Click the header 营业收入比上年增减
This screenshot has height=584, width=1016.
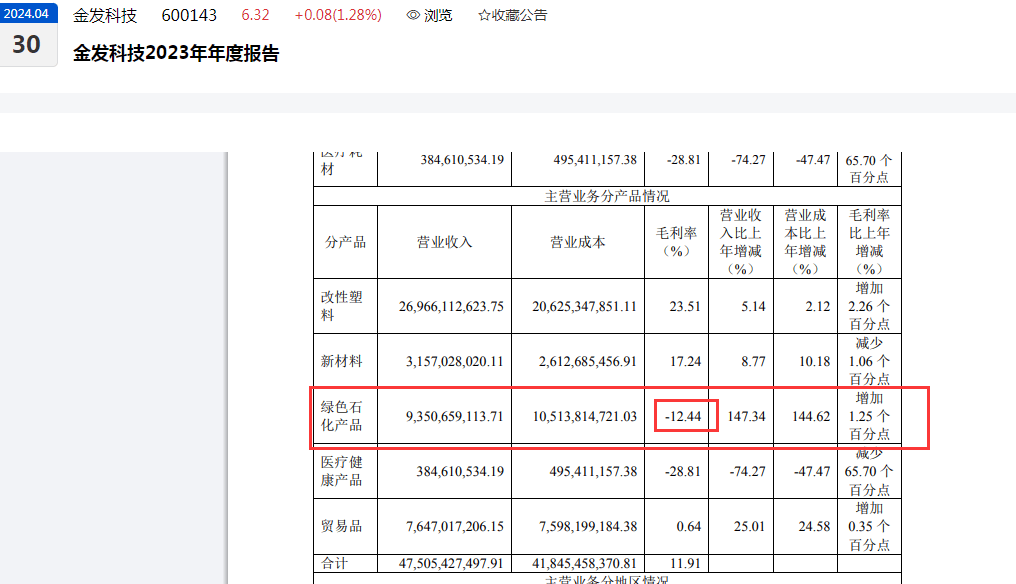pyautogui.click(x=741, y=242)
